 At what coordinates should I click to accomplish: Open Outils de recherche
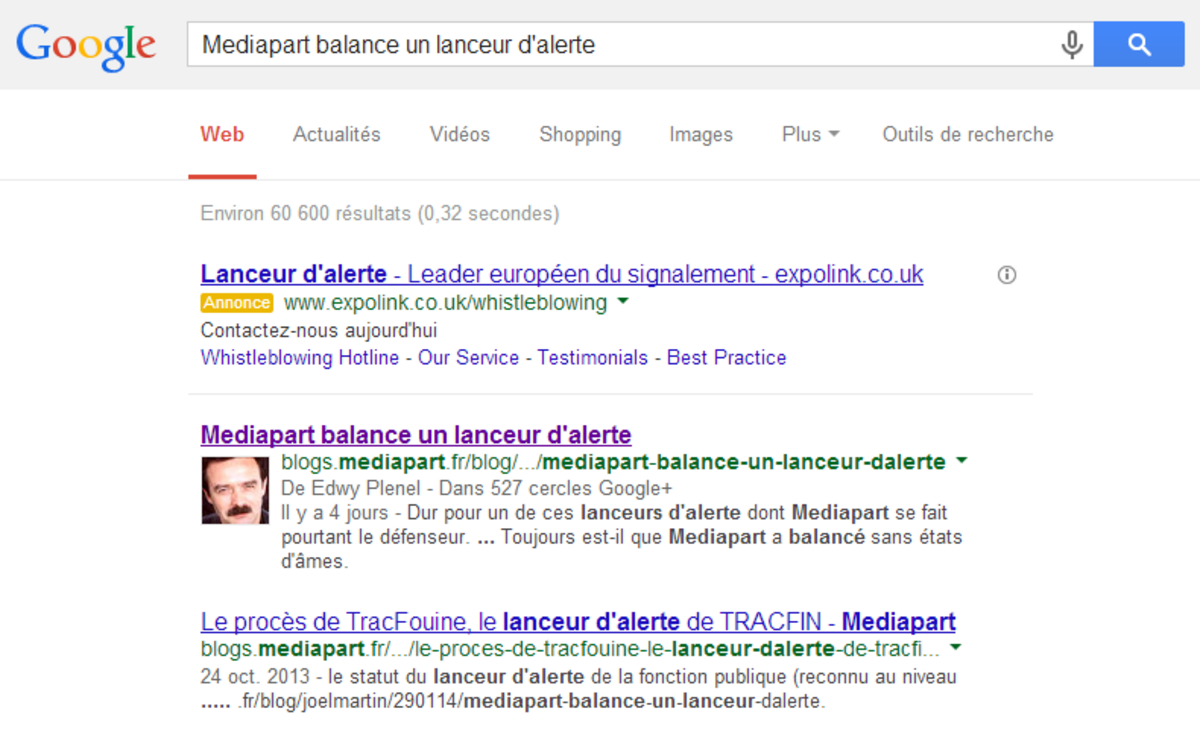[968, 135]
